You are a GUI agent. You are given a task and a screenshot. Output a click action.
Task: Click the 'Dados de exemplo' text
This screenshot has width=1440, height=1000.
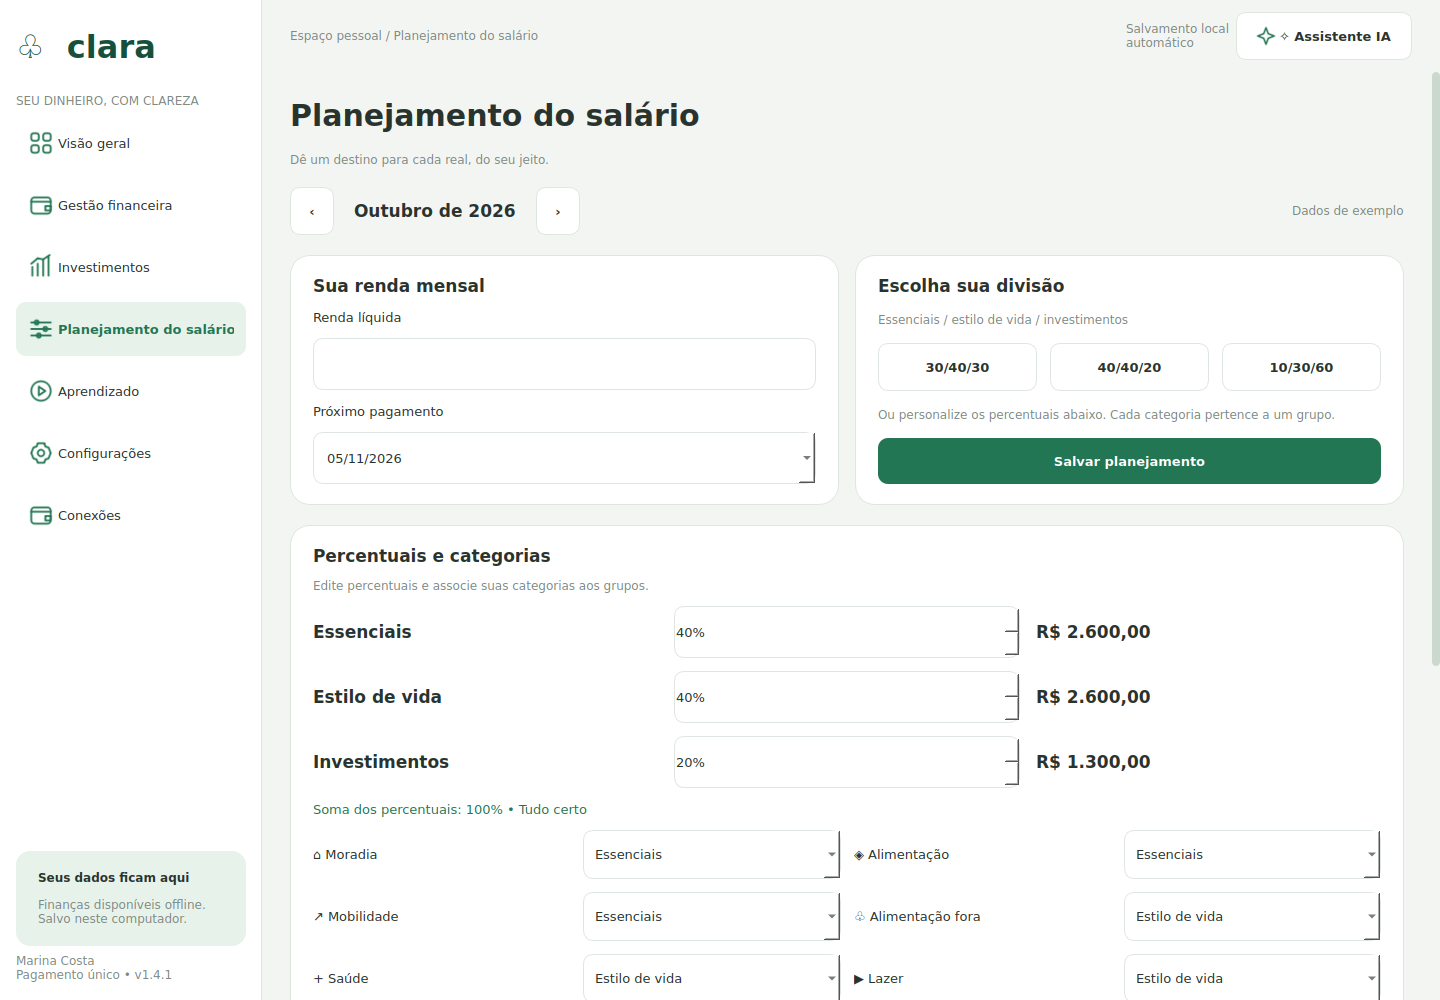click(1347, 211)
